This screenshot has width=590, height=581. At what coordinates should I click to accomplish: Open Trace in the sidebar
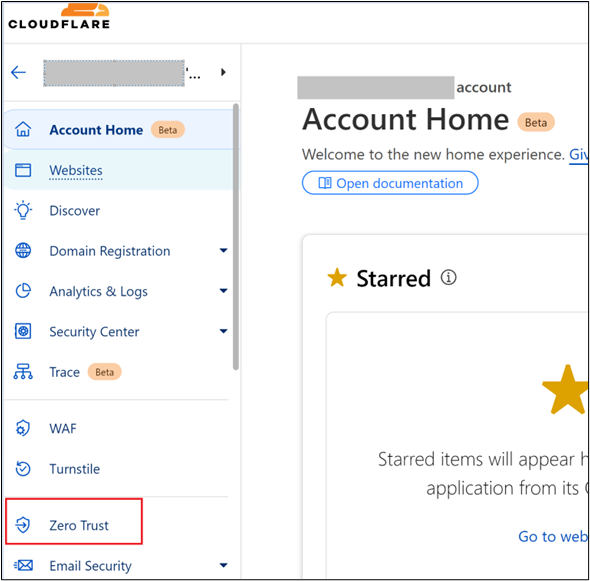pos(65,372)
